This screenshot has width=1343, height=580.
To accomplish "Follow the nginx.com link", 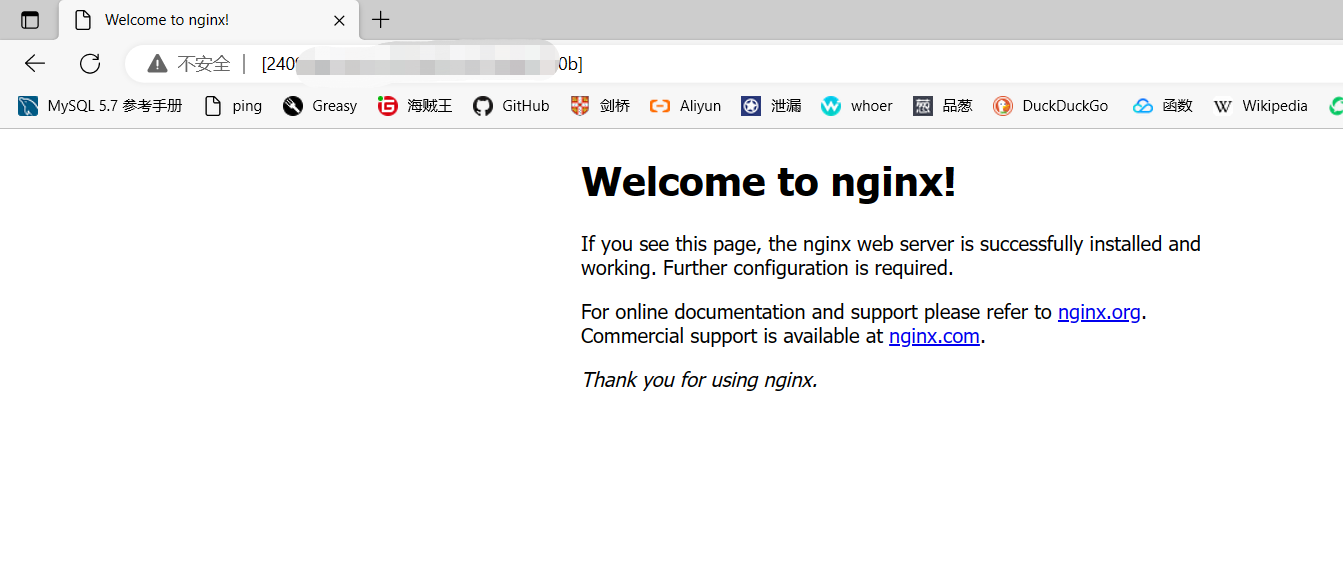I will (x=934, y=336).
